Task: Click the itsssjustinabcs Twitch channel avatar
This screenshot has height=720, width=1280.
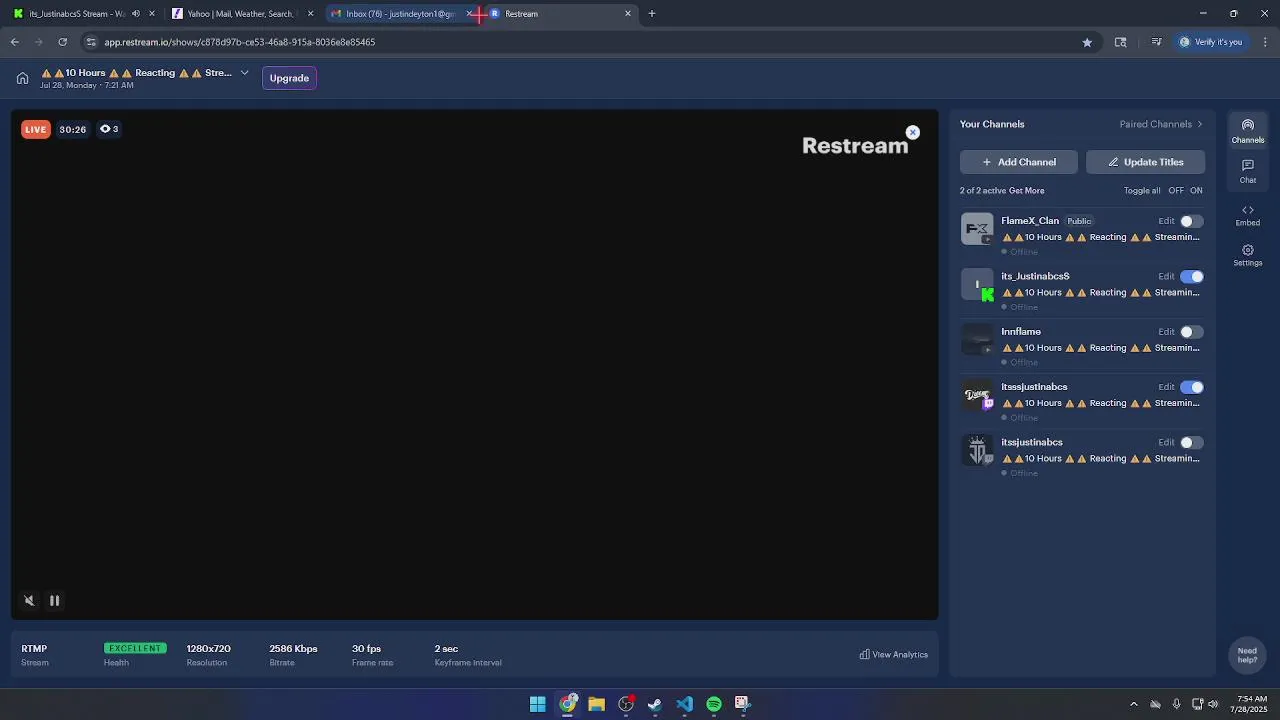Action: click(x=977, y=395)
